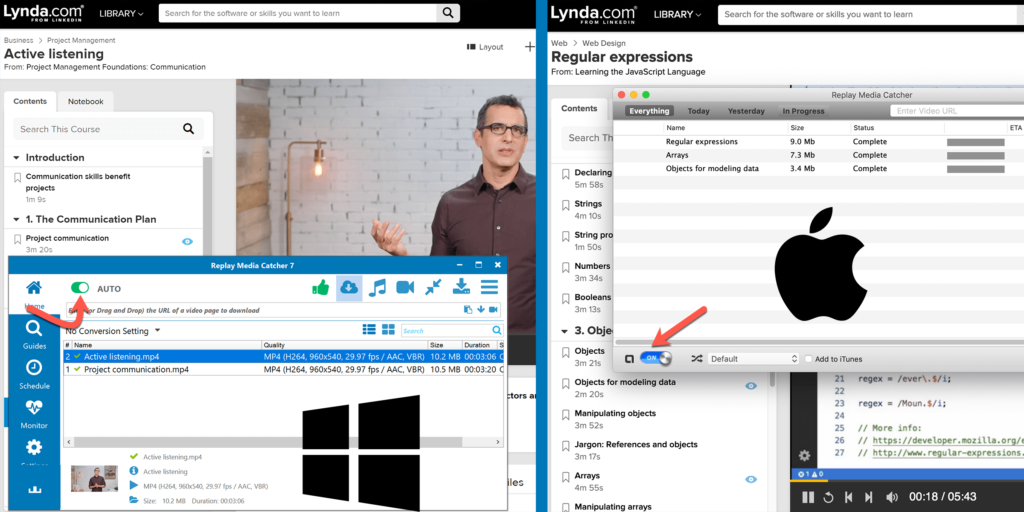This screenshot has width=1024, height=512.
Task: Switch to grid view in Replay Media Catcher 7
Action: pos(389,330)
